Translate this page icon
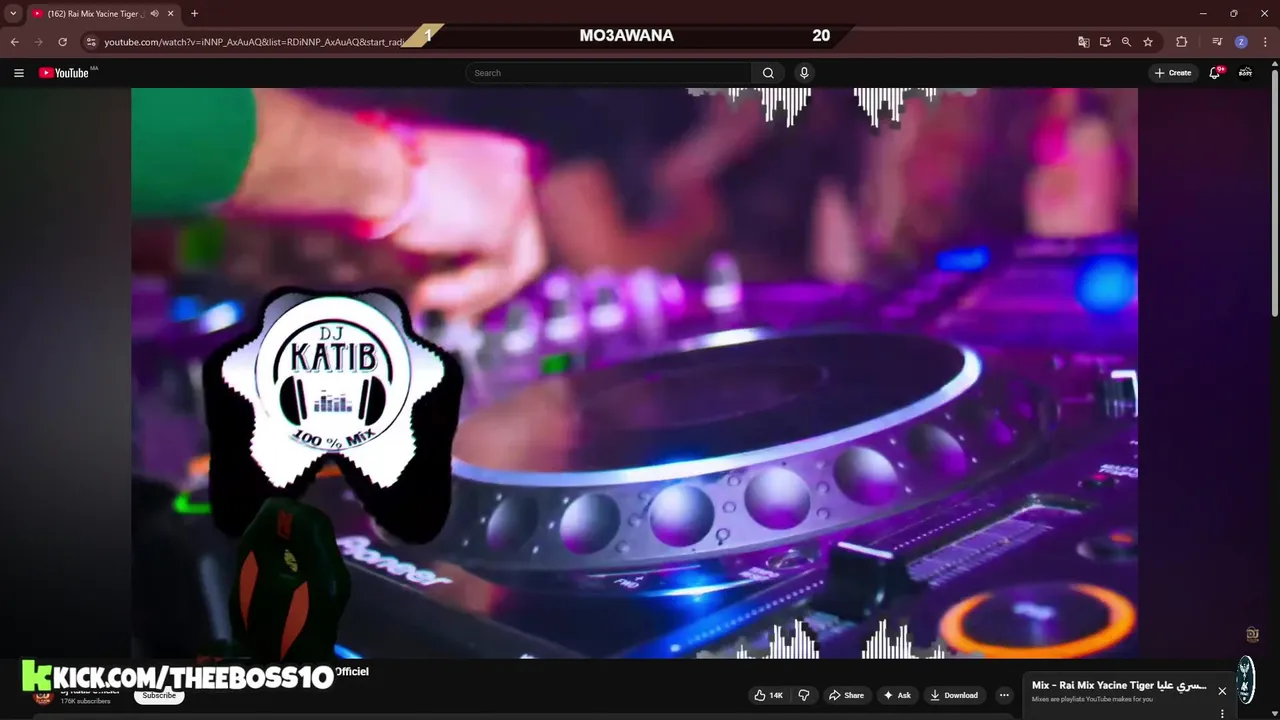 1084,42
